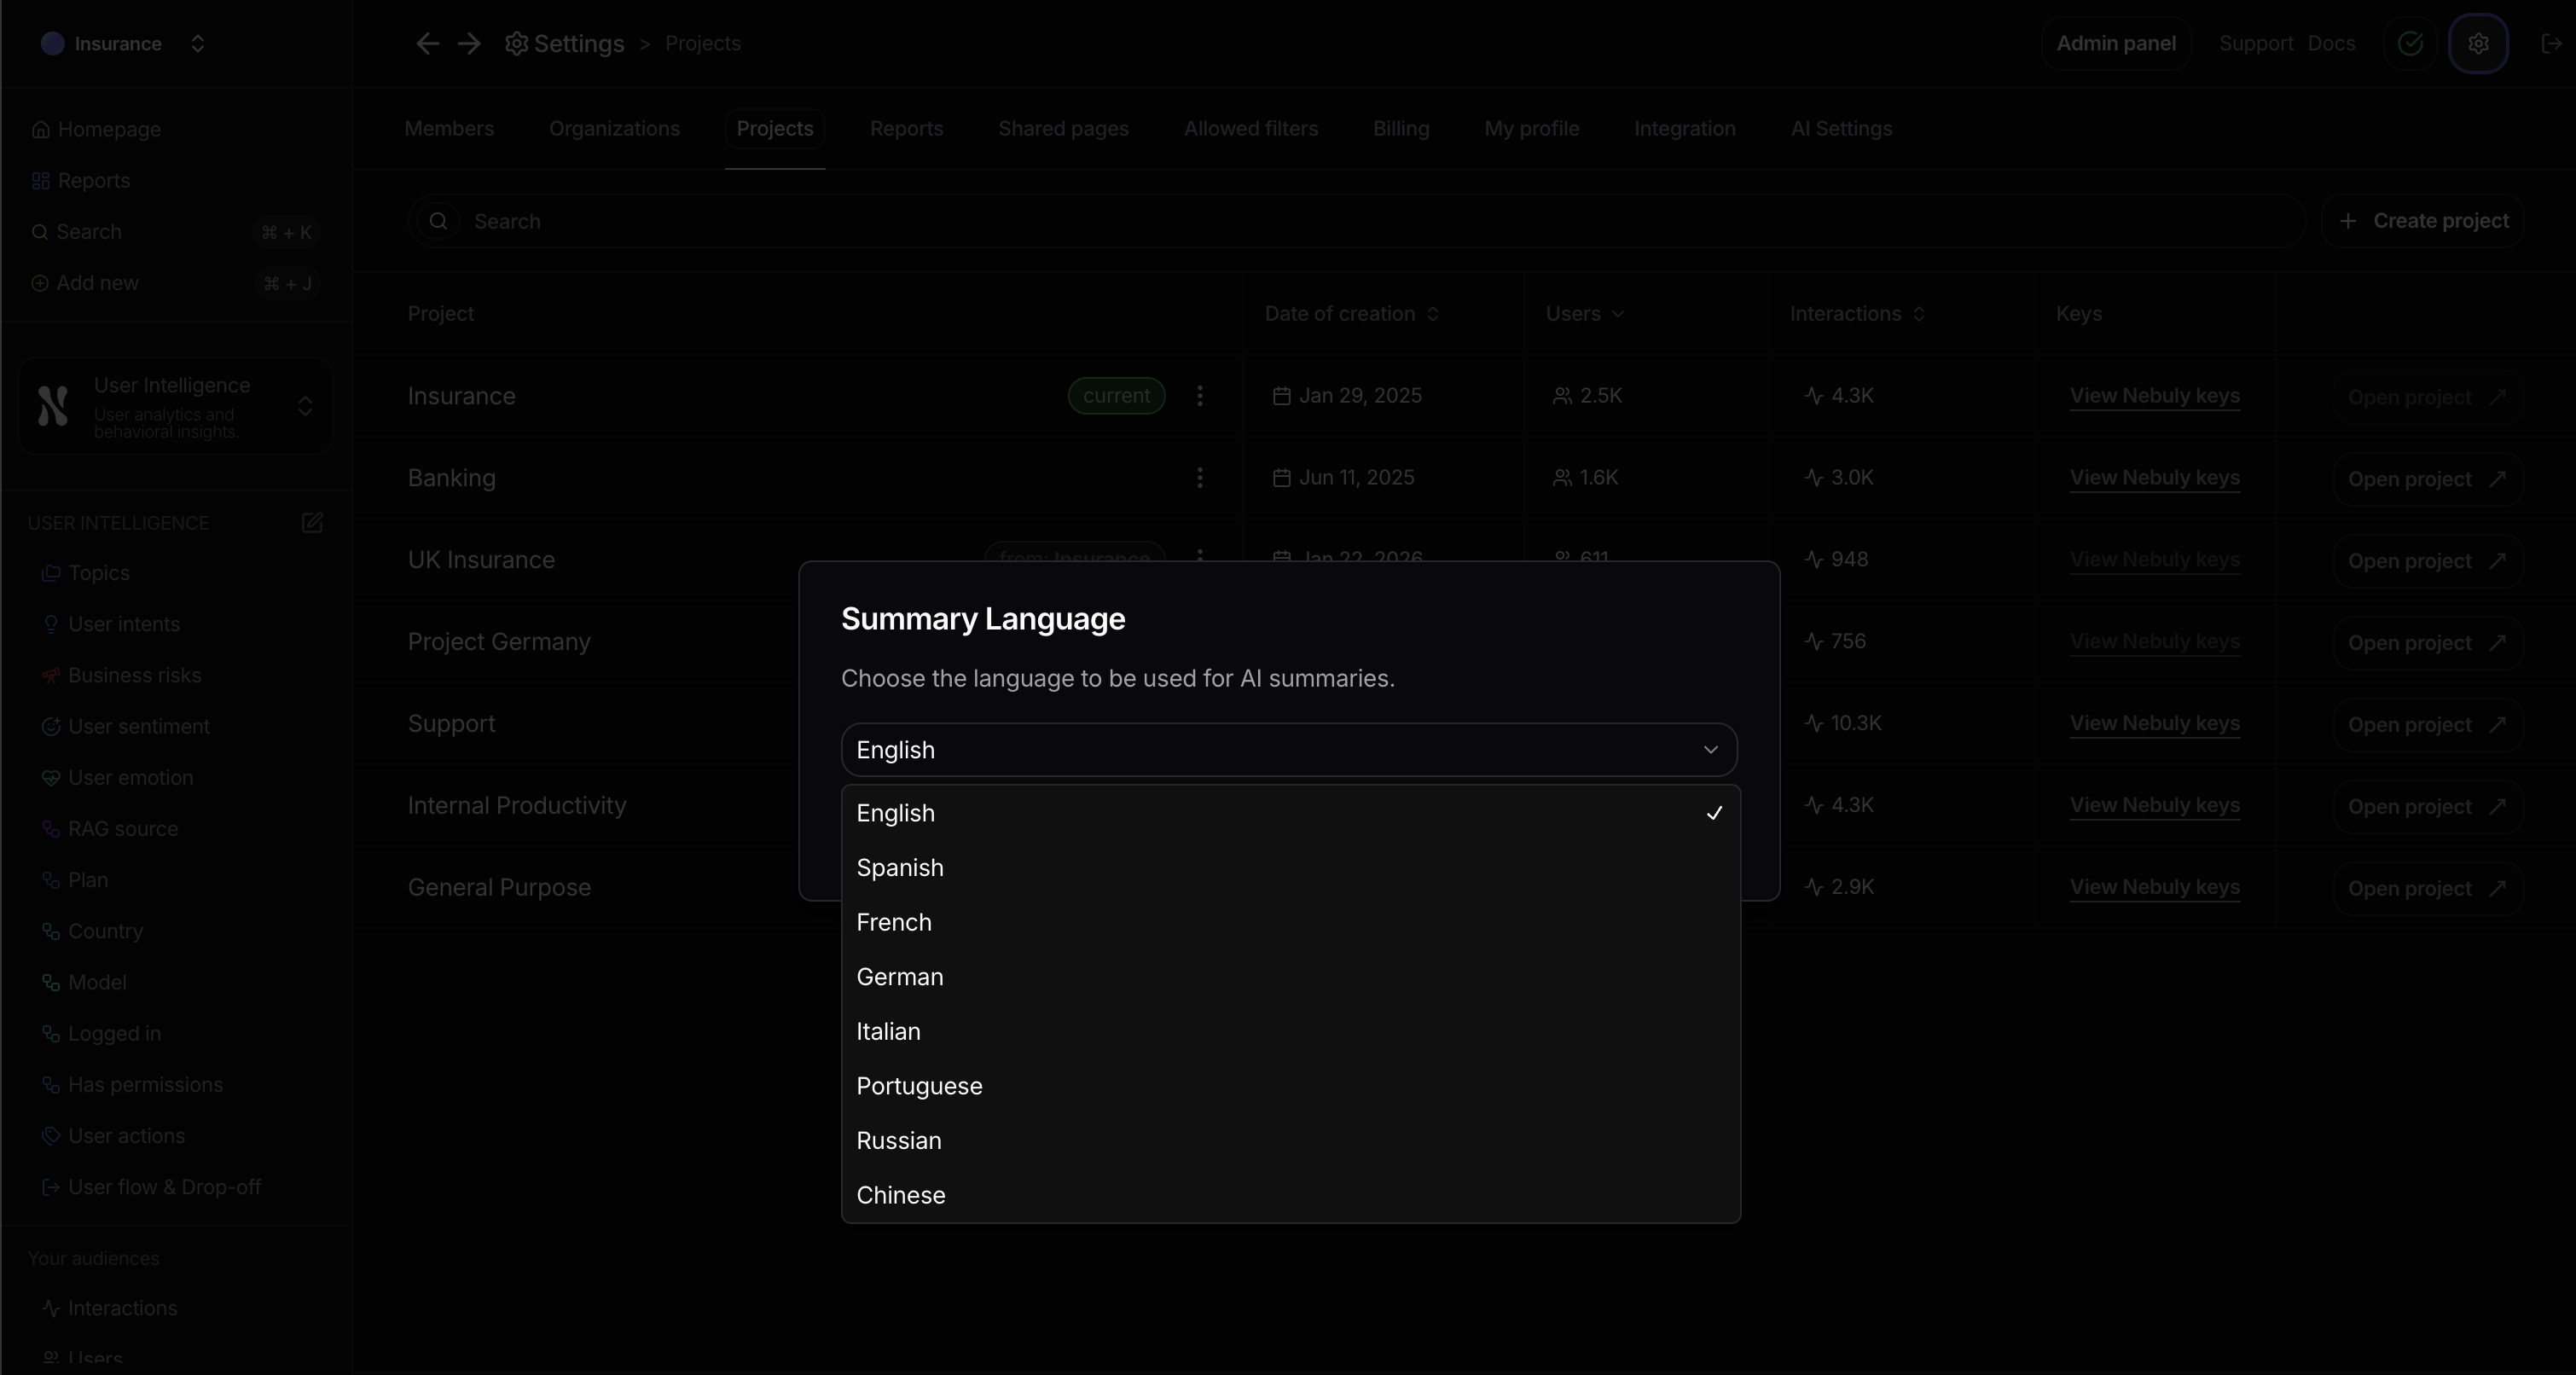Image resolution: width=2576 pixels, height=1375 pixels.
Task: Expand the User Intelligence workspace switcher
Action: (x=304, y=407)
